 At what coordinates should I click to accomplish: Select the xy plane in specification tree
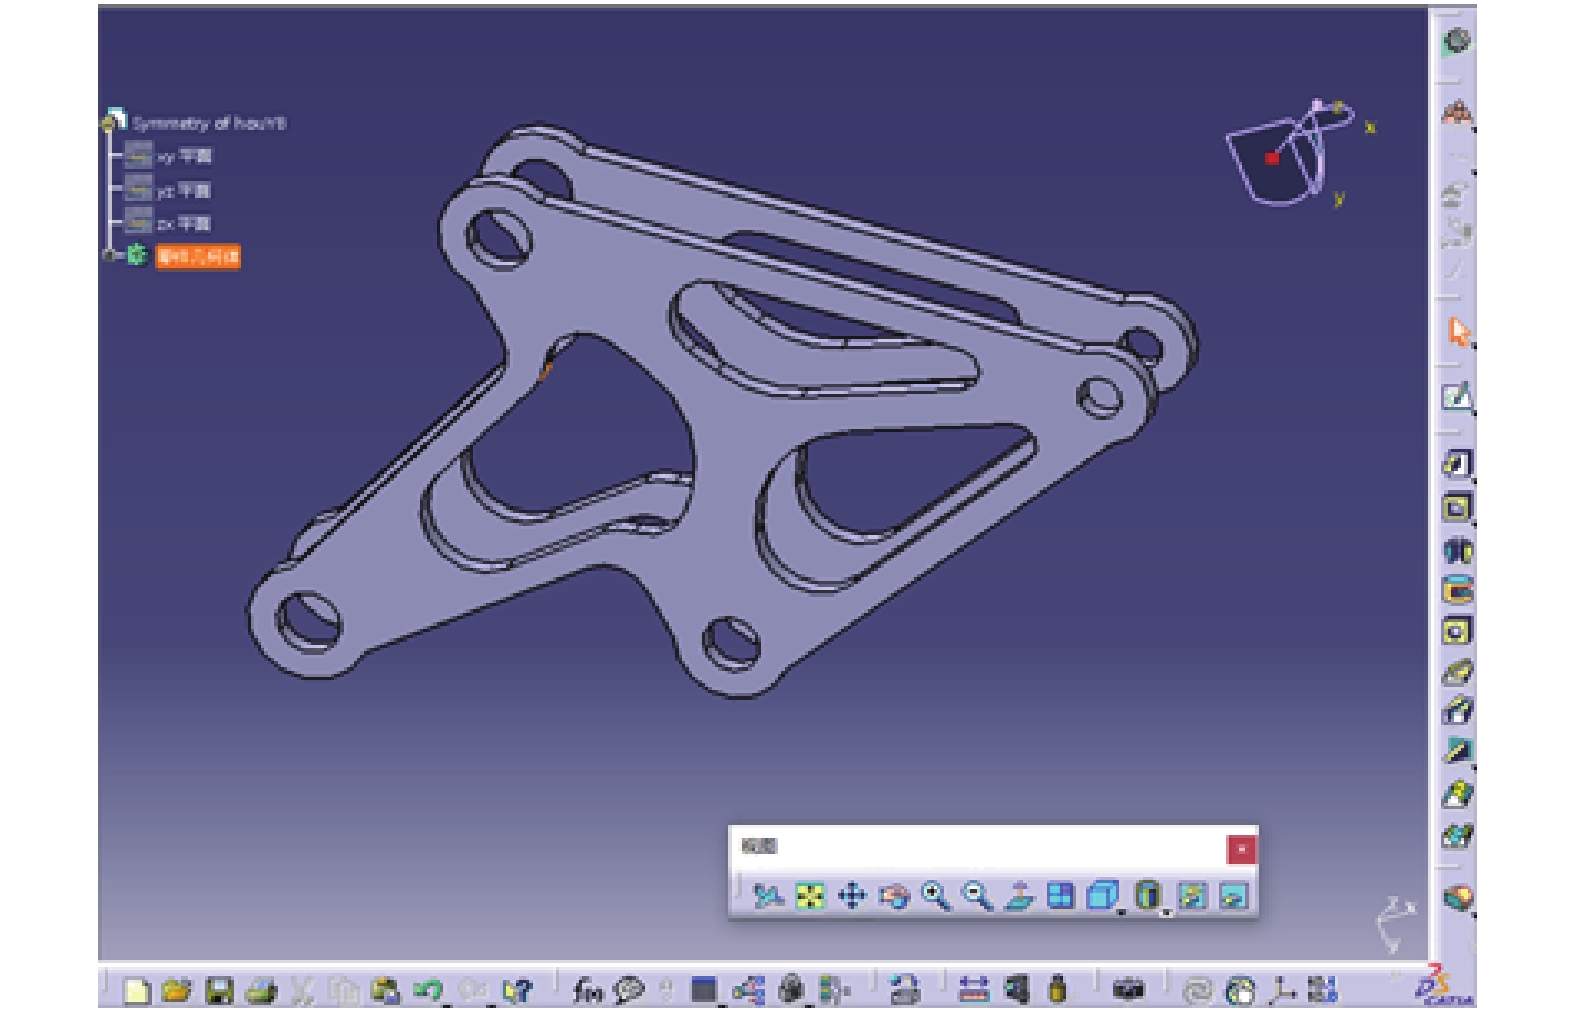pos(184,156)
